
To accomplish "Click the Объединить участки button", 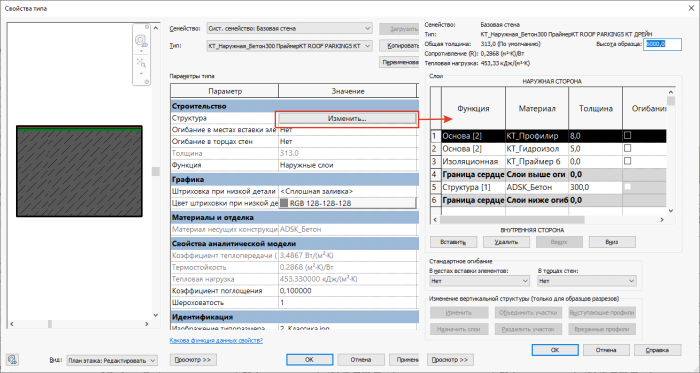I will coord(529,313).
